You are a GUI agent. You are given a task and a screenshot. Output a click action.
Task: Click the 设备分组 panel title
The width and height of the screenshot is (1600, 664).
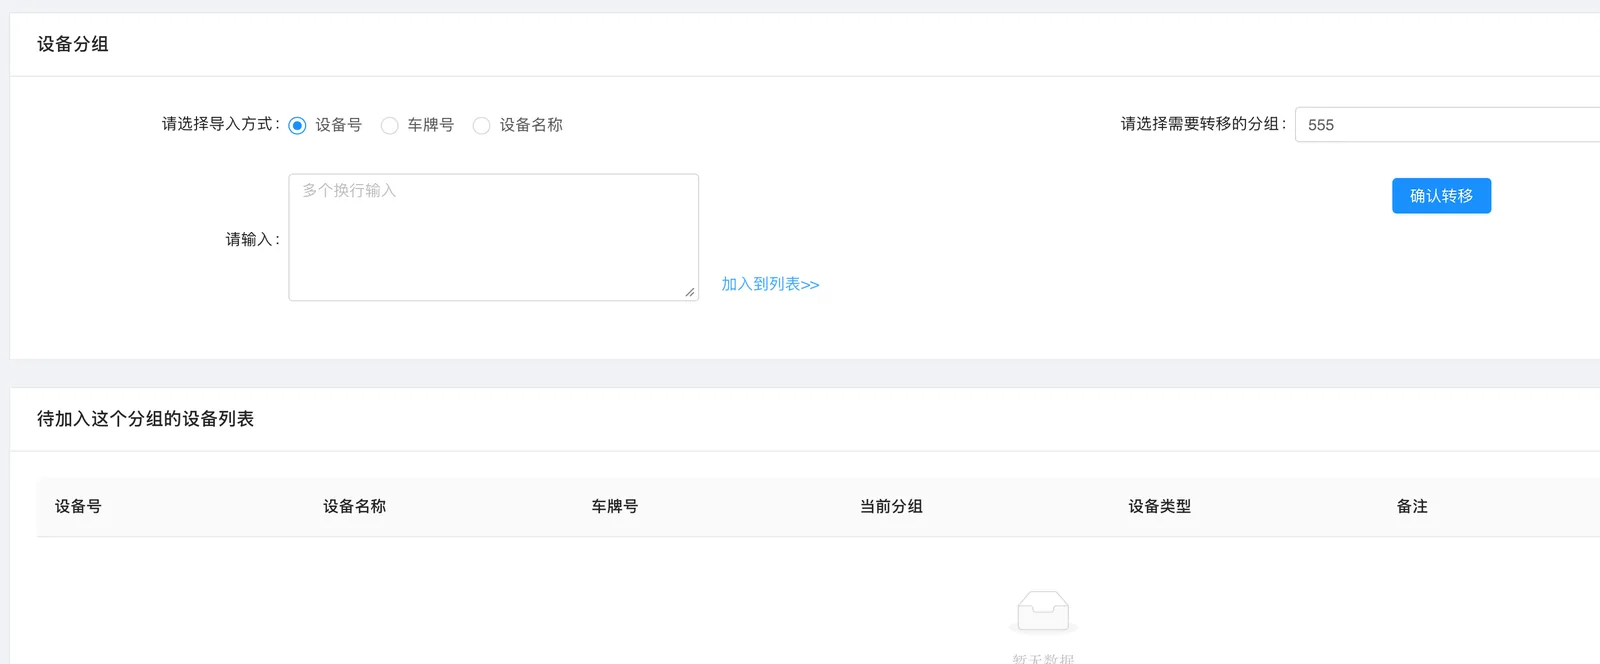(73, 44)
